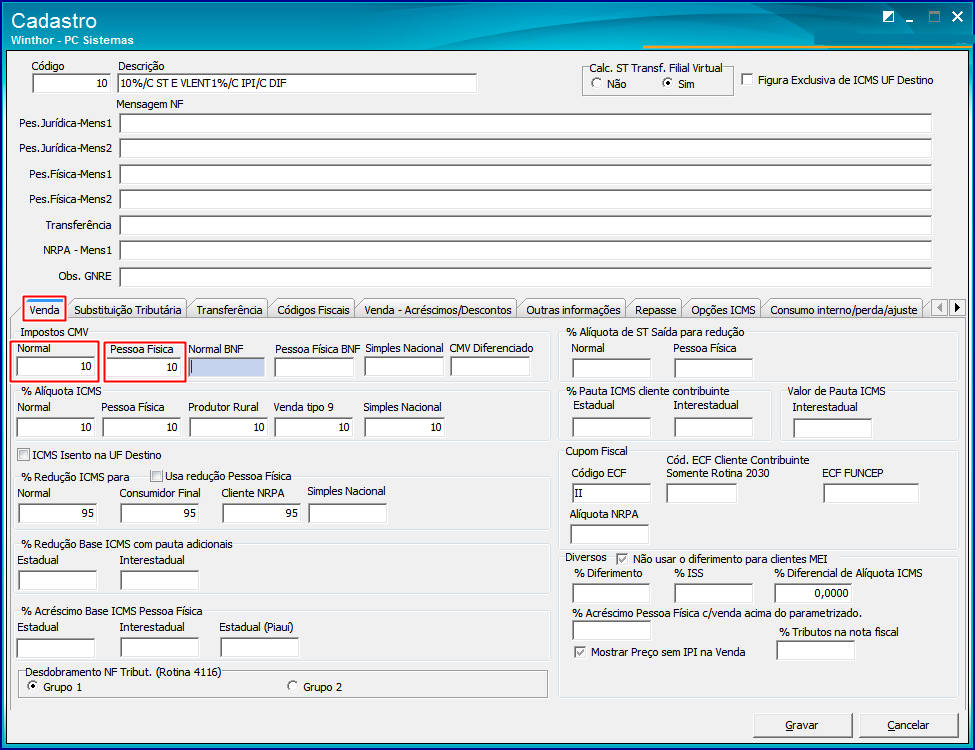Click the Obs. GNRE field
The width and height of the screenshot is (975, 750).
526,276
